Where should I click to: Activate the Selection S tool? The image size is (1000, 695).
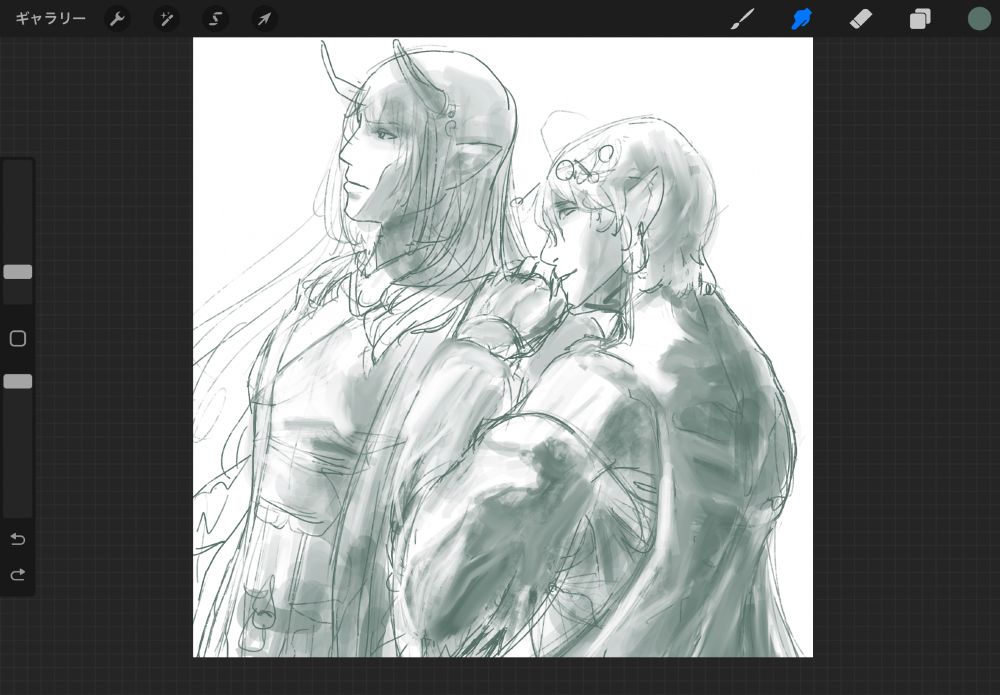tap(216, 19)
